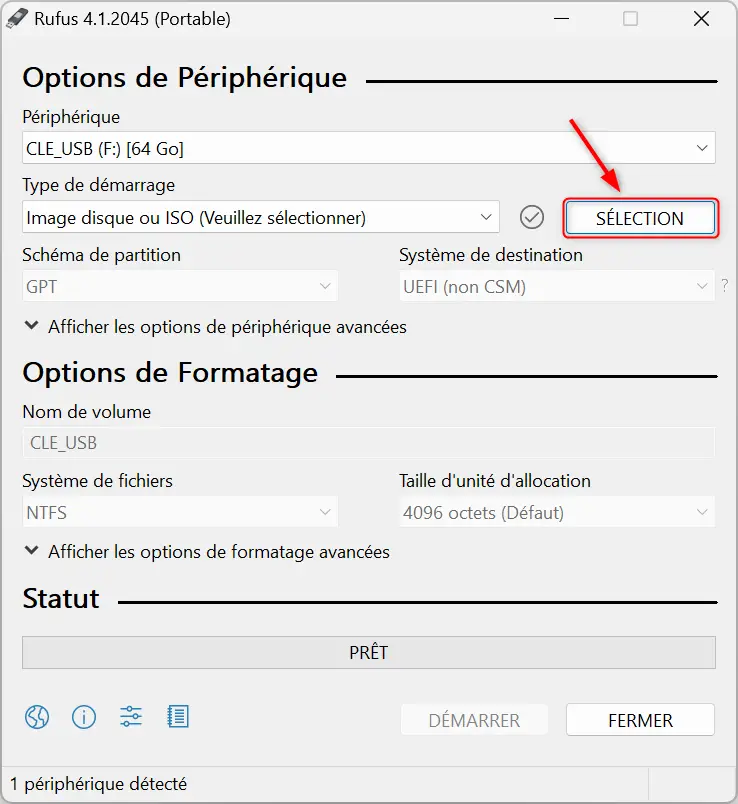Open the Périphérique CLE_USB dropdown
Viewport: 738px width, 804px height.
point(368,148)
